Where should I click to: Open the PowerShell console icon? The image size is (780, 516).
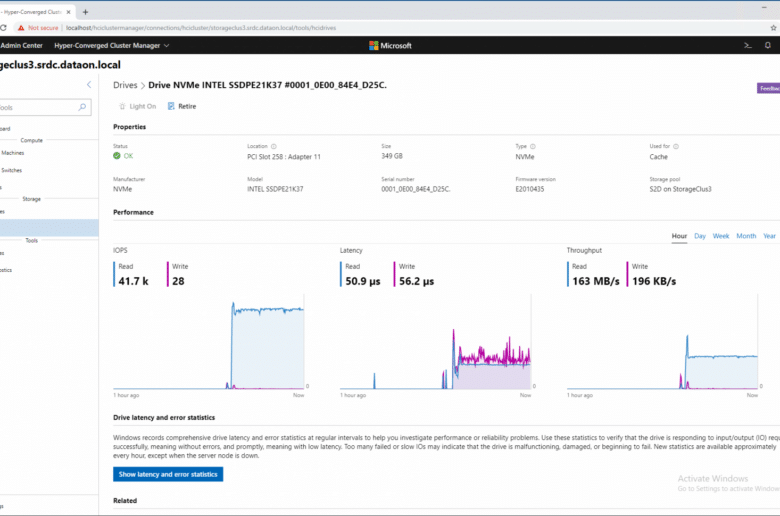point(747,45)
